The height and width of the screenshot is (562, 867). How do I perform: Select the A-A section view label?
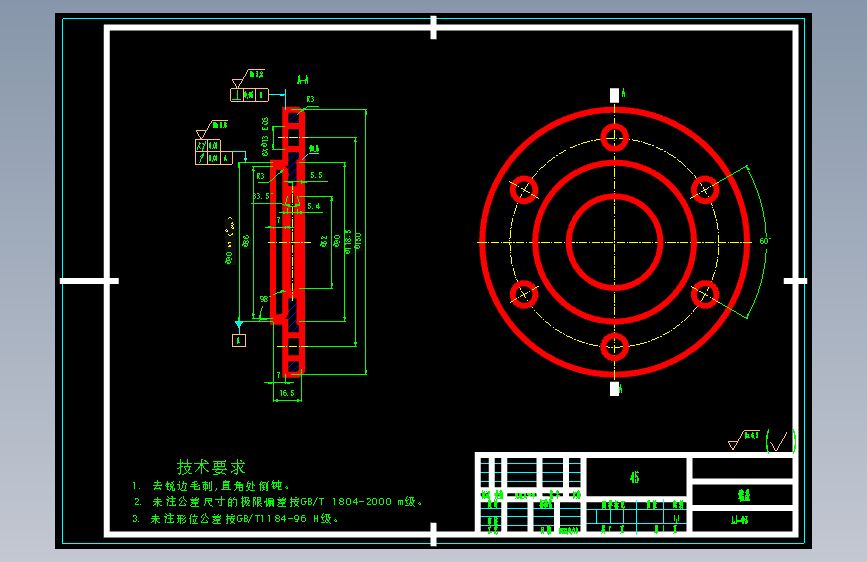click(x=302, y=80)
